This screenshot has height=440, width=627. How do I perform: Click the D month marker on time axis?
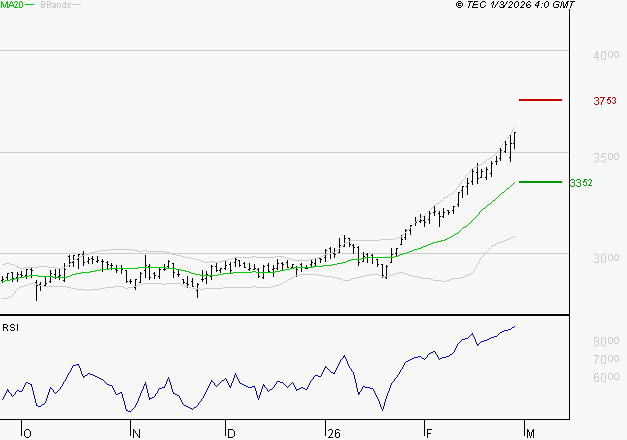point(231,434)
